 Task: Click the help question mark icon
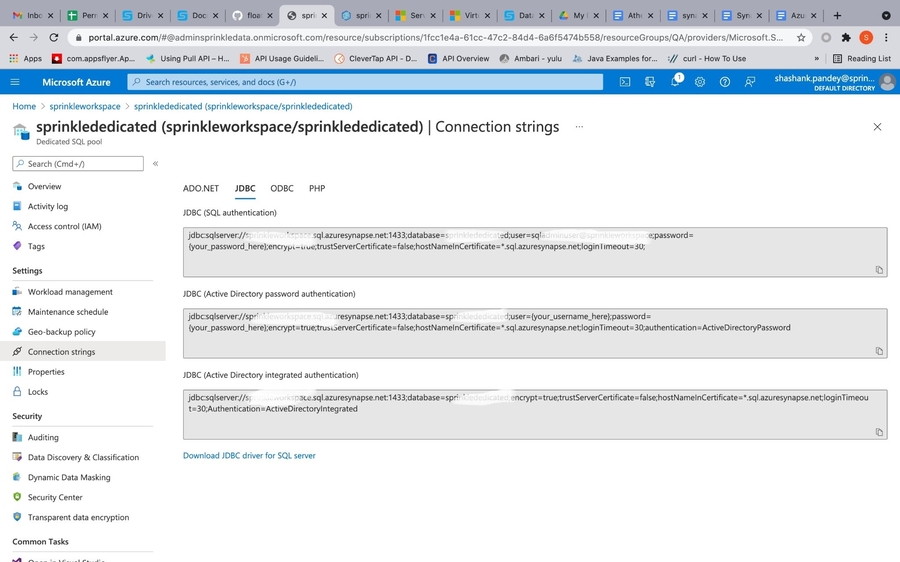point(725,82)
